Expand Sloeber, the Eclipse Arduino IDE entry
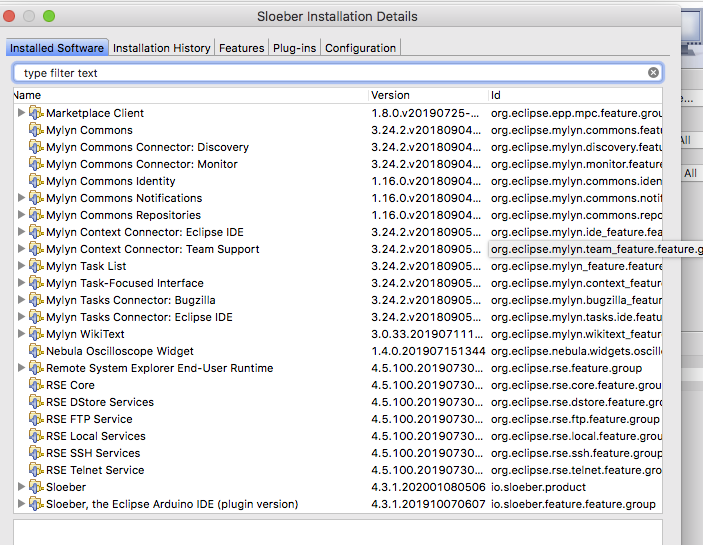 click(21, 504)
